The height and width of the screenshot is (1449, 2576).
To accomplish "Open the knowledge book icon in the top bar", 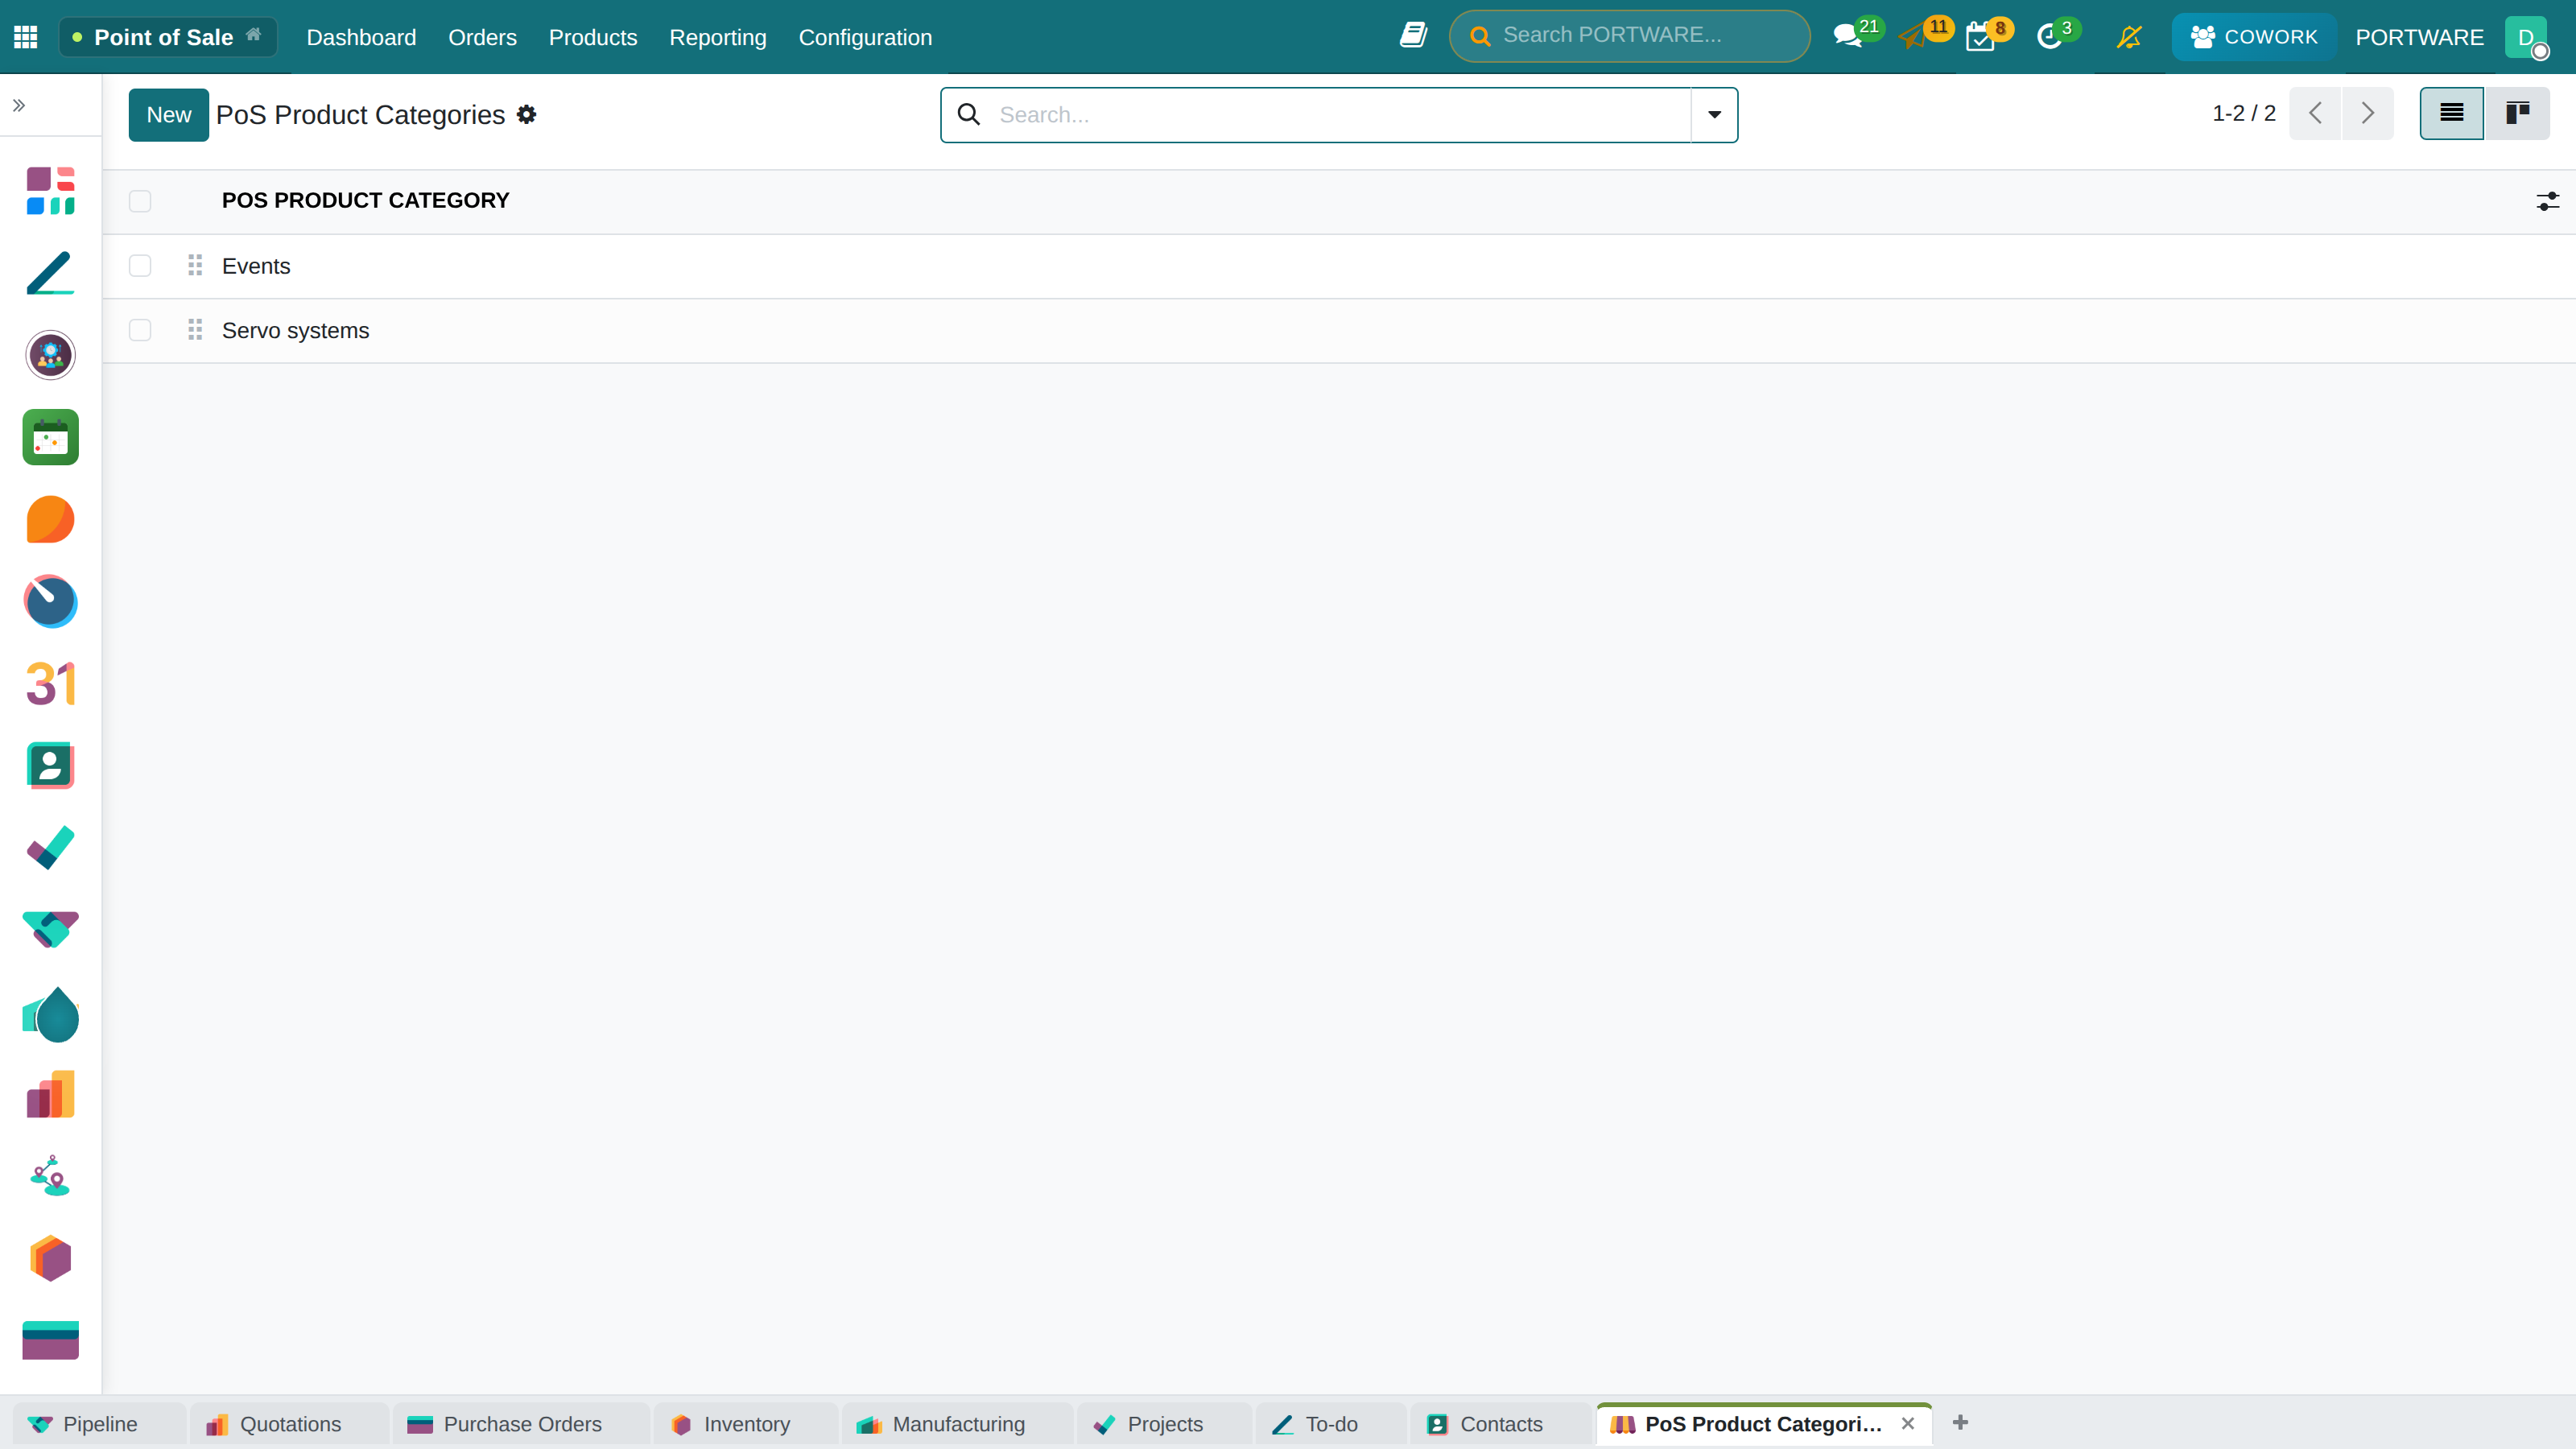I will [x=1413, y=36].
